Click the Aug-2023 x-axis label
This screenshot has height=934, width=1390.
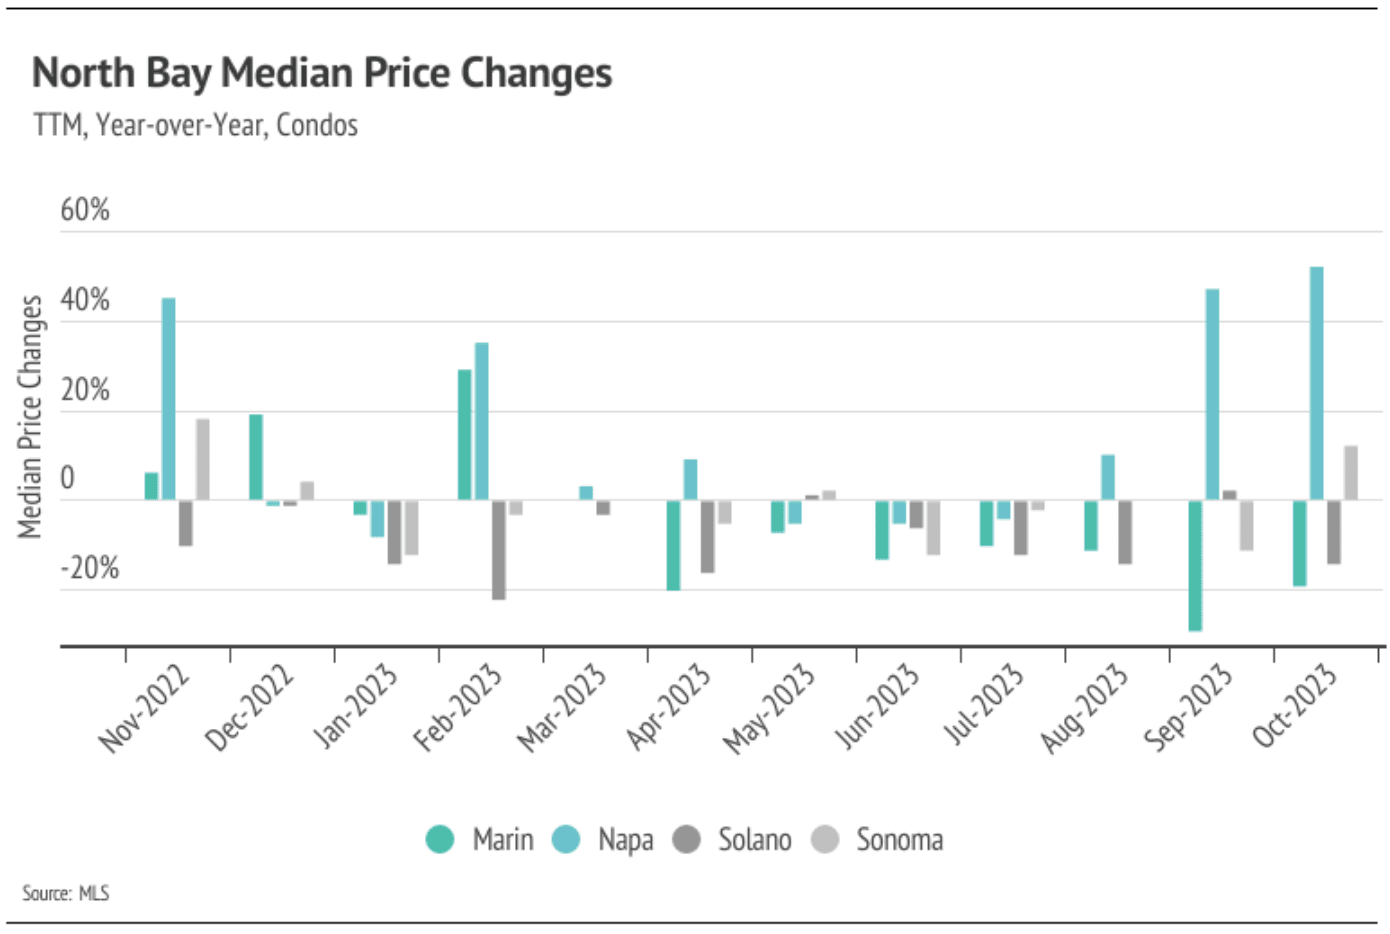pos(1084,707)
